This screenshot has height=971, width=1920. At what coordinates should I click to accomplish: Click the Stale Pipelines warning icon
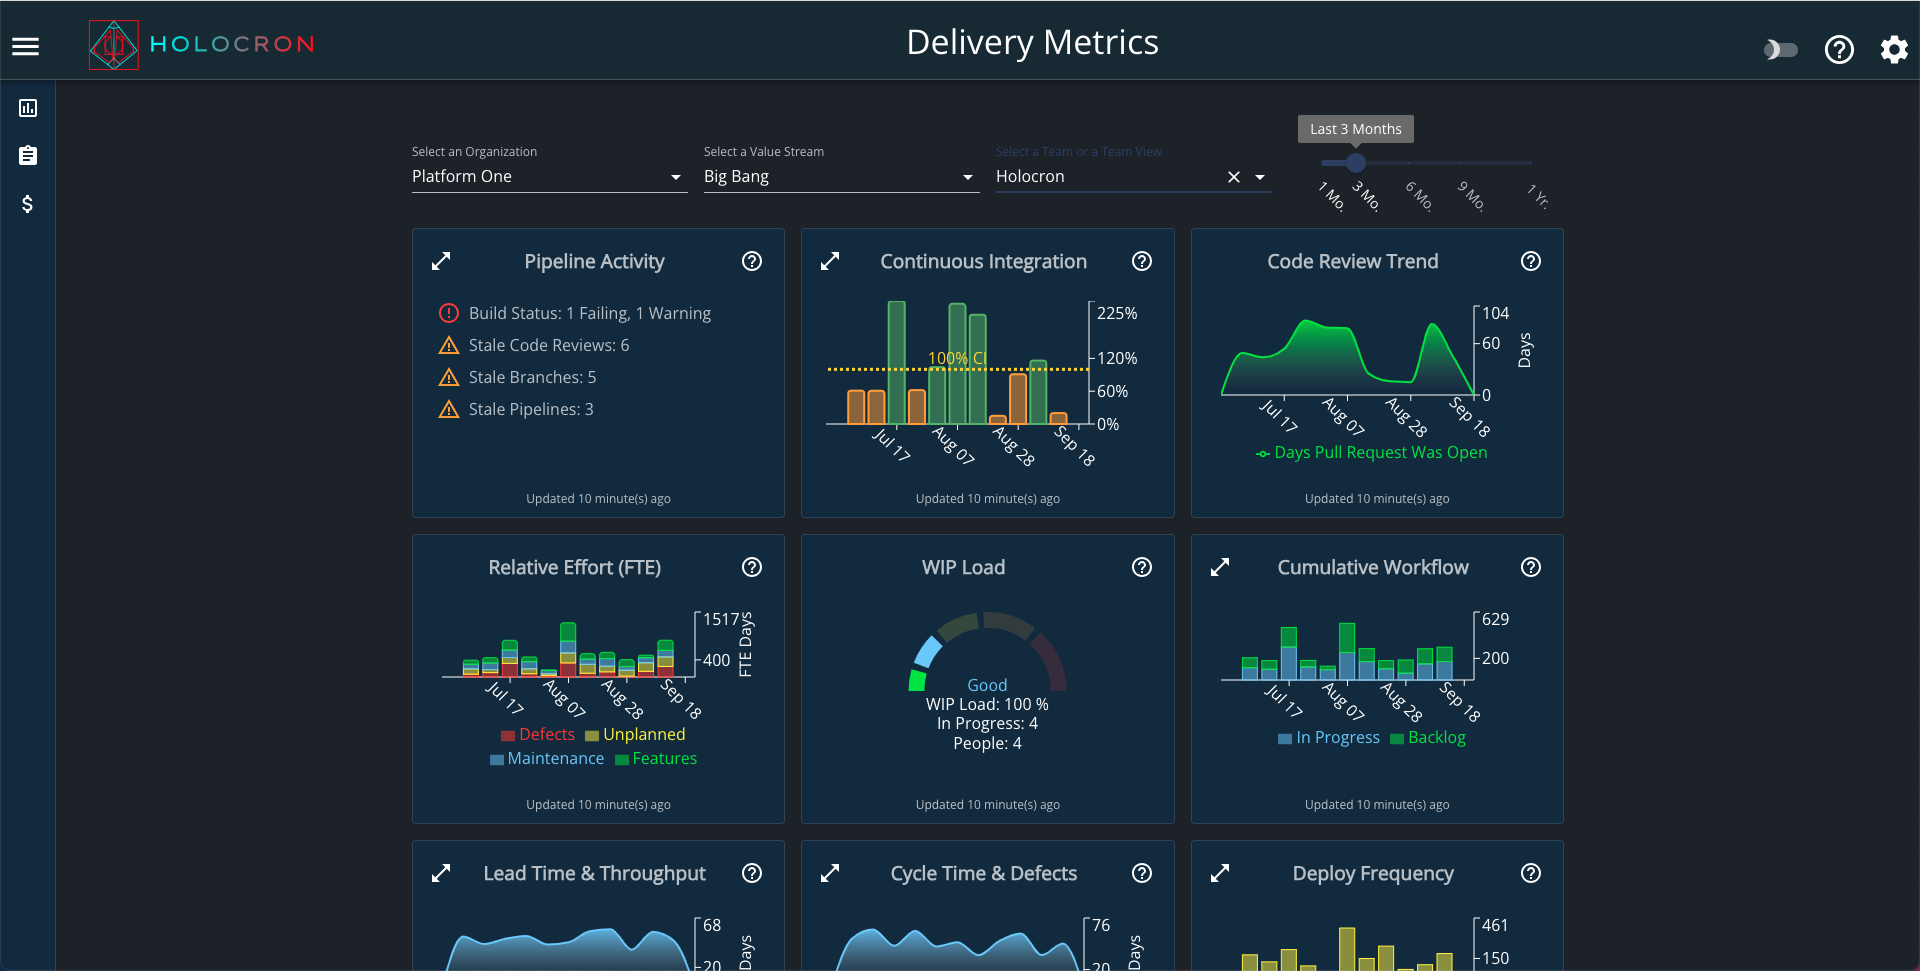(449, 409)
